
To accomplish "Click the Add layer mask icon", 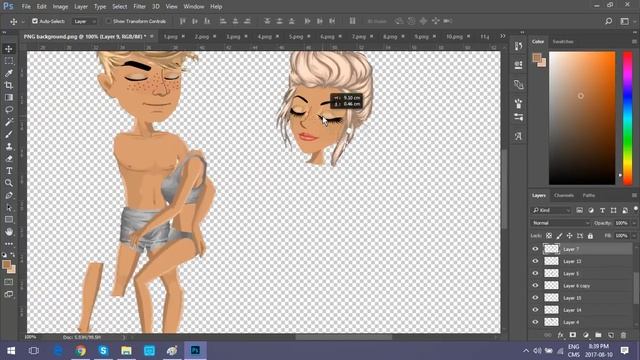I will pos(573,335).
